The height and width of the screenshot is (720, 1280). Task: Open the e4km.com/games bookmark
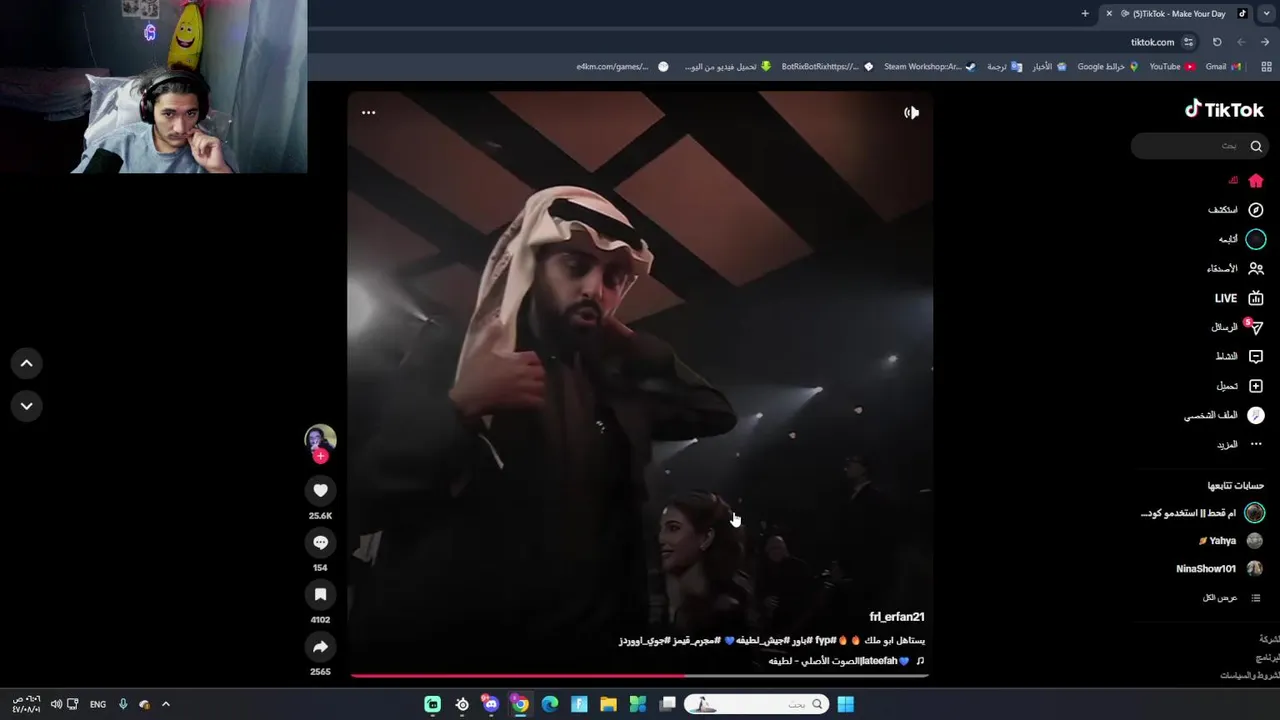point(622,67)
